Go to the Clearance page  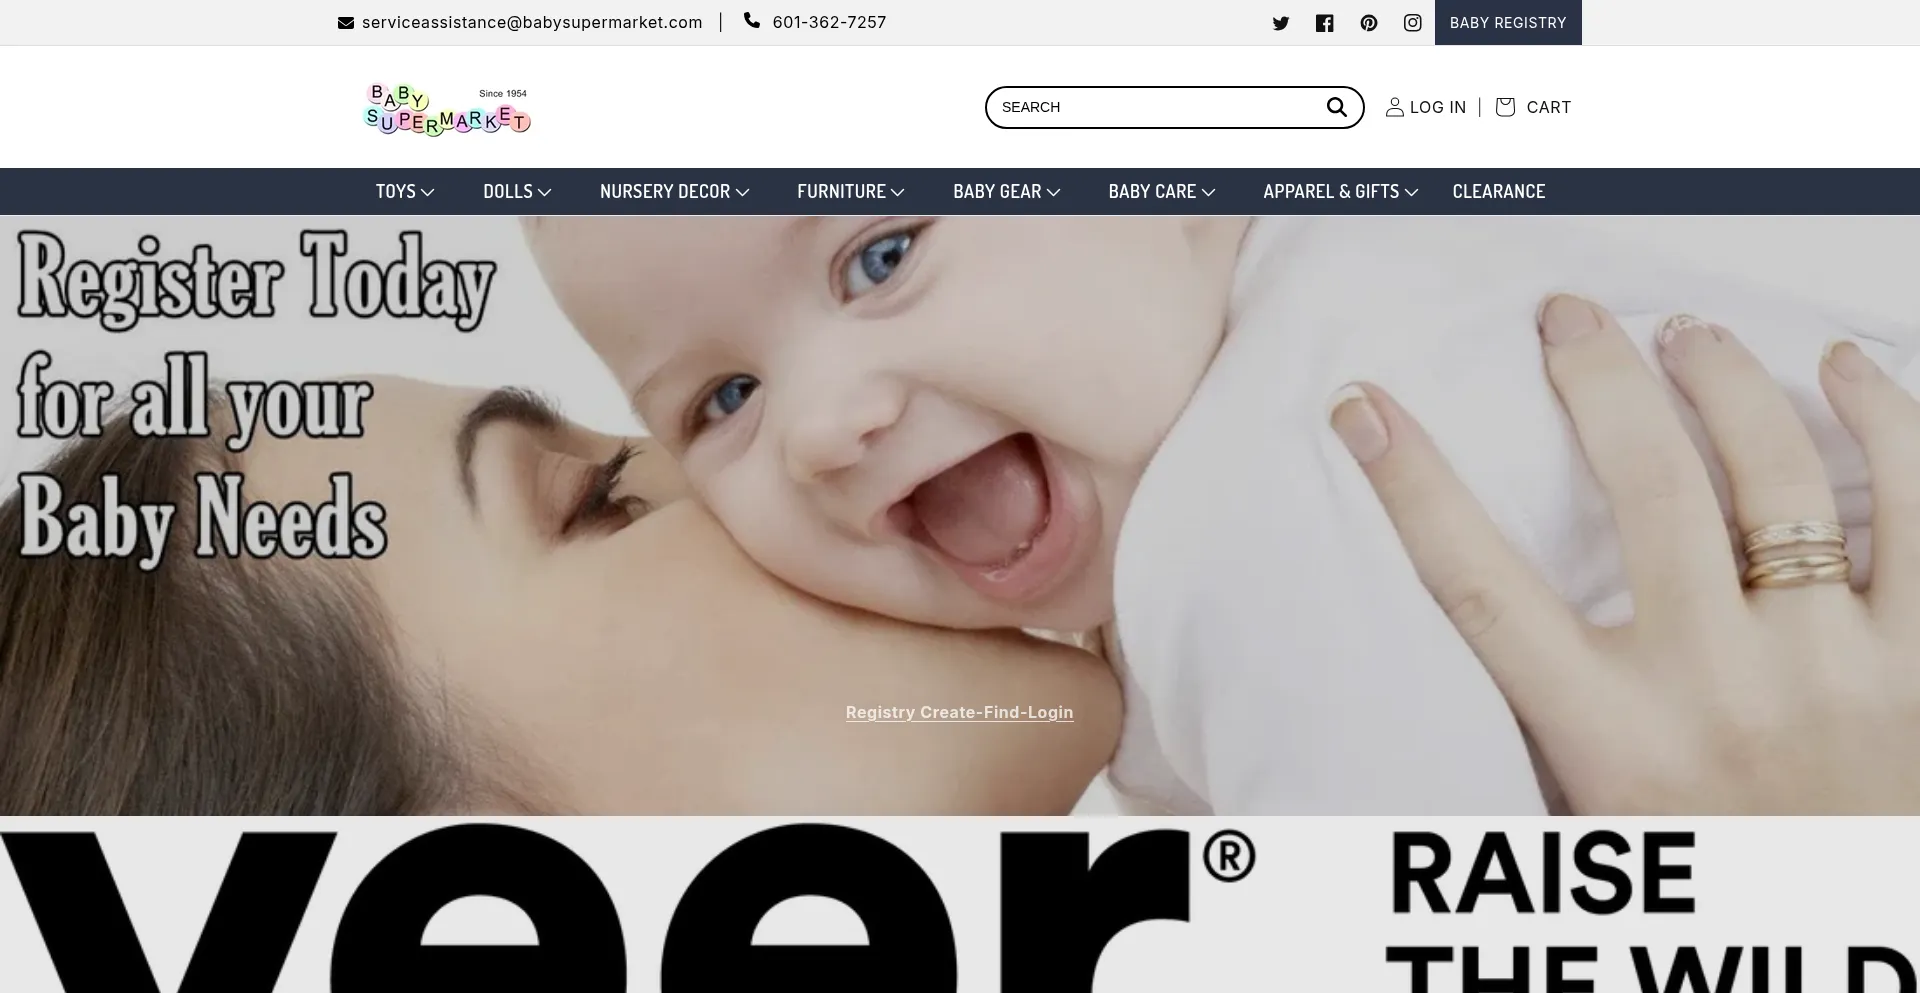1499,191
